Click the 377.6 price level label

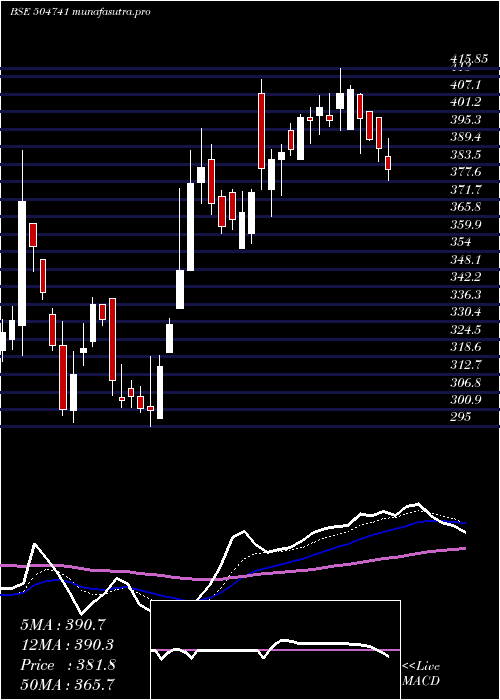coord(465,172)
